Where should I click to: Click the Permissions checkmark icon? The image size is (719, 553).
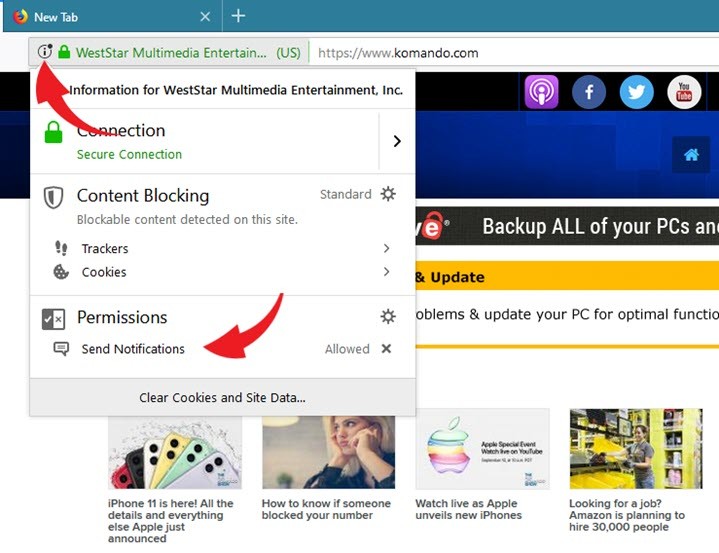tap(53, 319)
